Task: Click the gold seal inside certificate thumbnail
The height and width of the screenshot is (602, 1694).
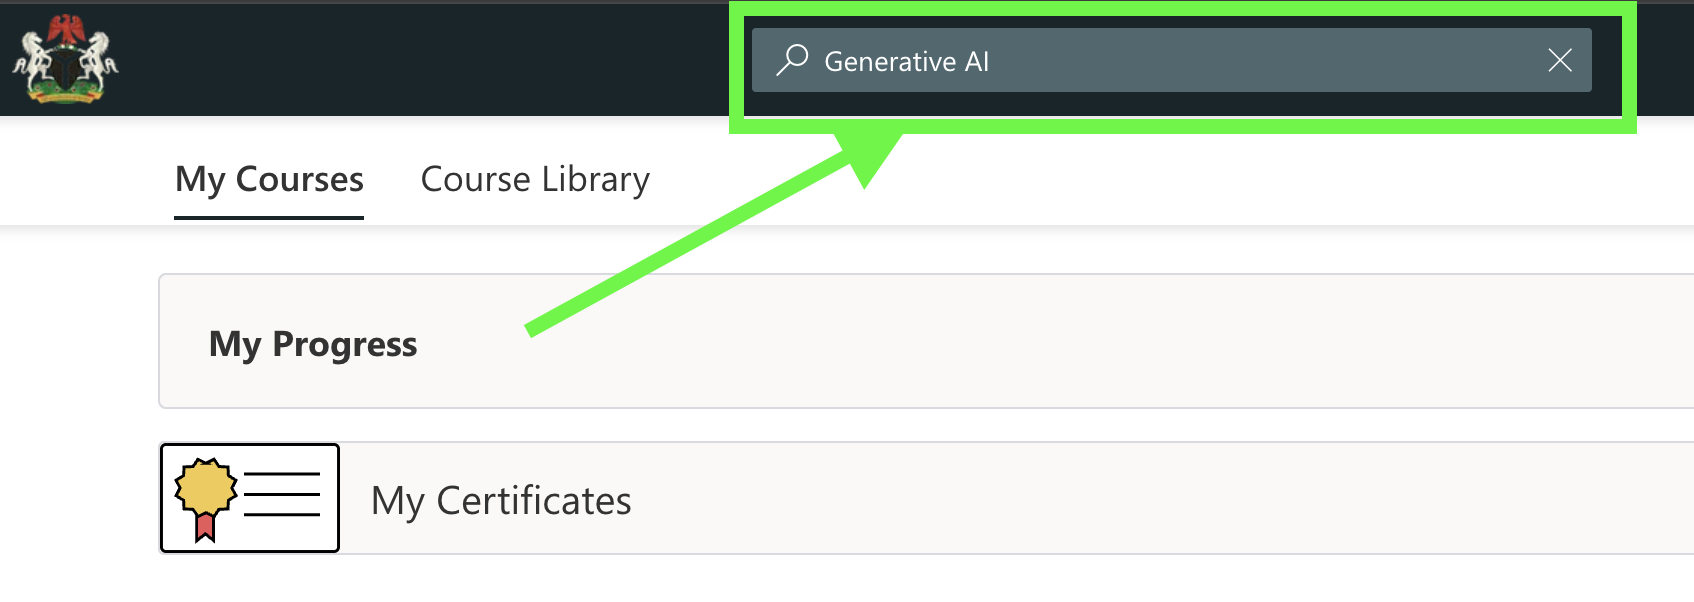Action: 206,488
